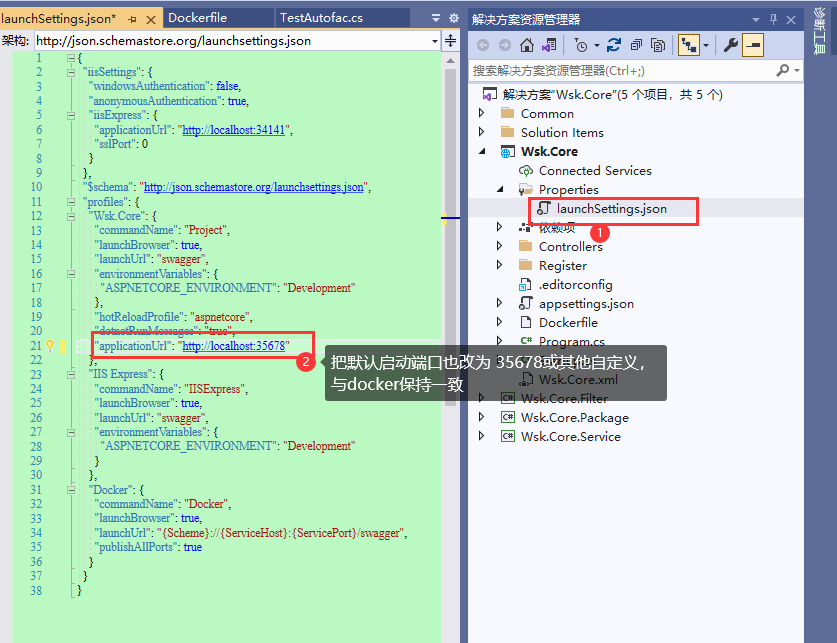Toggle pin on launchSettings.json tab
The height and width of the screenshot is (643, 837).
(132, 19)
